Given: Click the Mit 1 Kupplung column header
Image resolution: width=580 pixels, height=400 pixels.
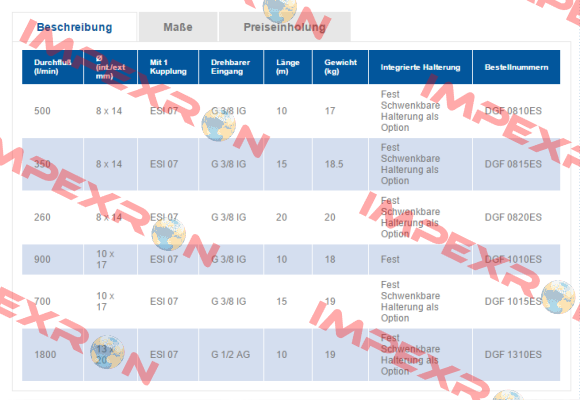Looking at the screenshot, I should coord(168,67).
